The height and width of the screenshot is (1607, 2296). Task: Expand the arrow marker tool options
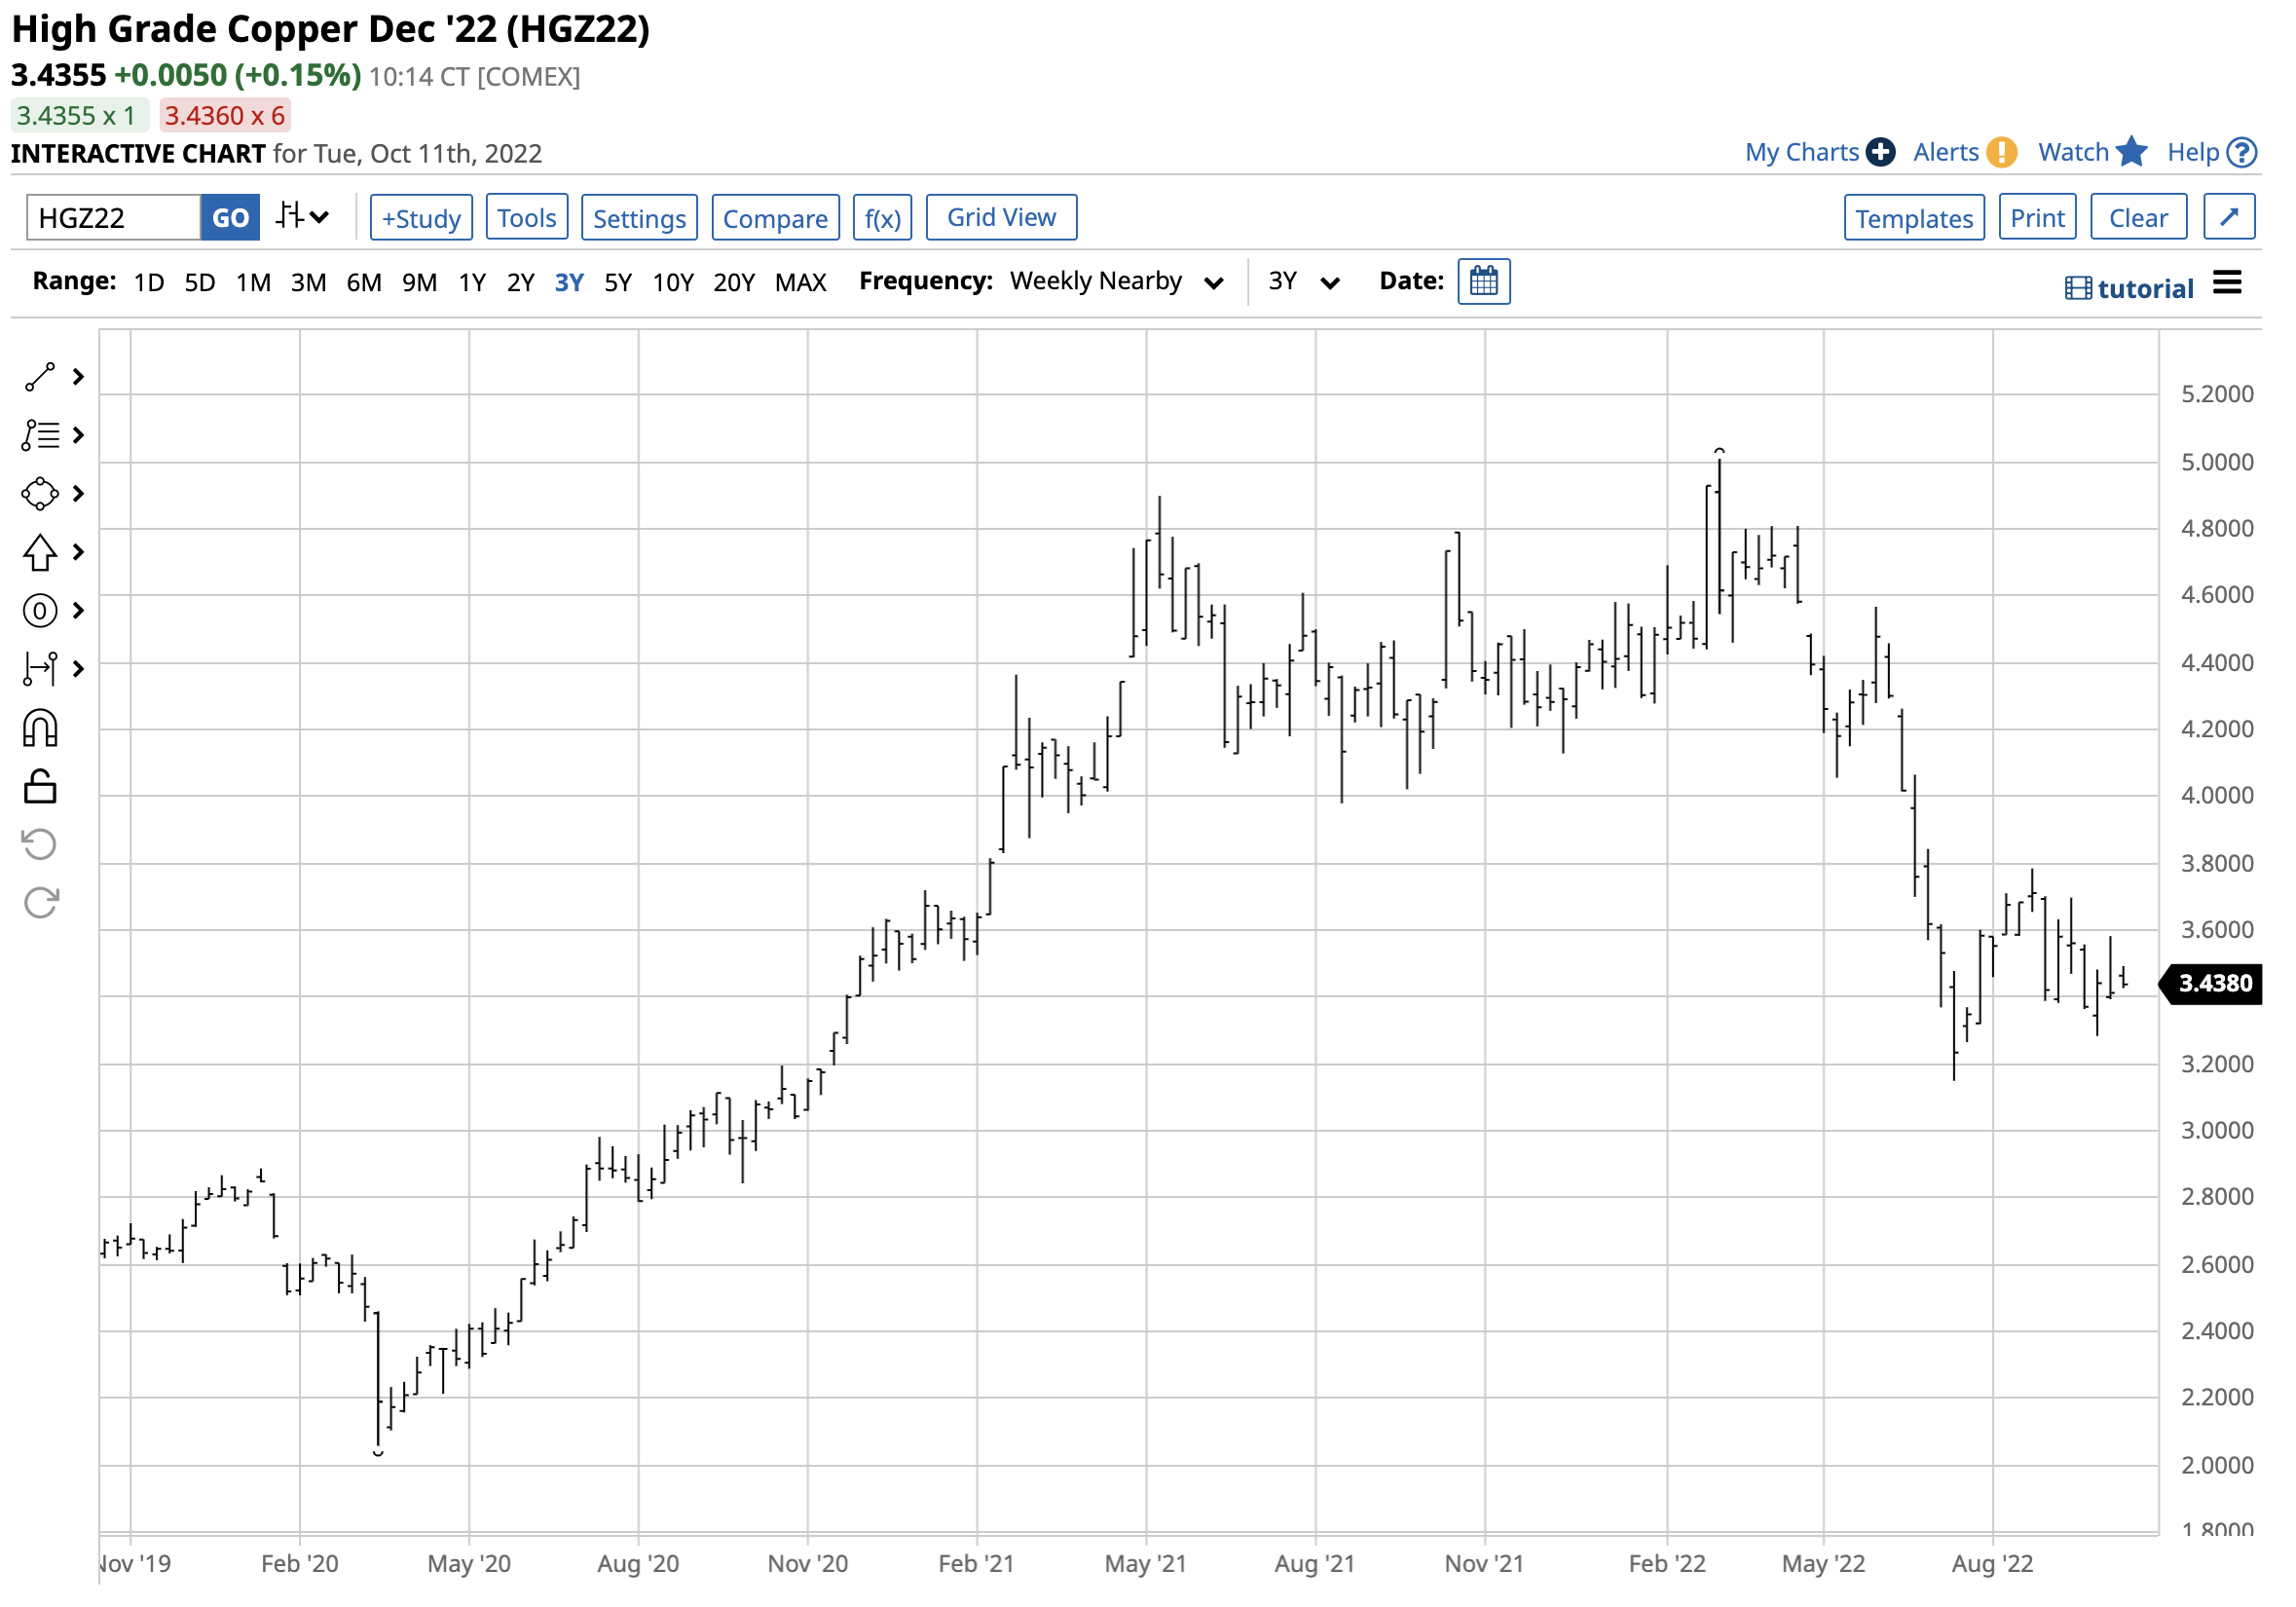click(78, 552)
